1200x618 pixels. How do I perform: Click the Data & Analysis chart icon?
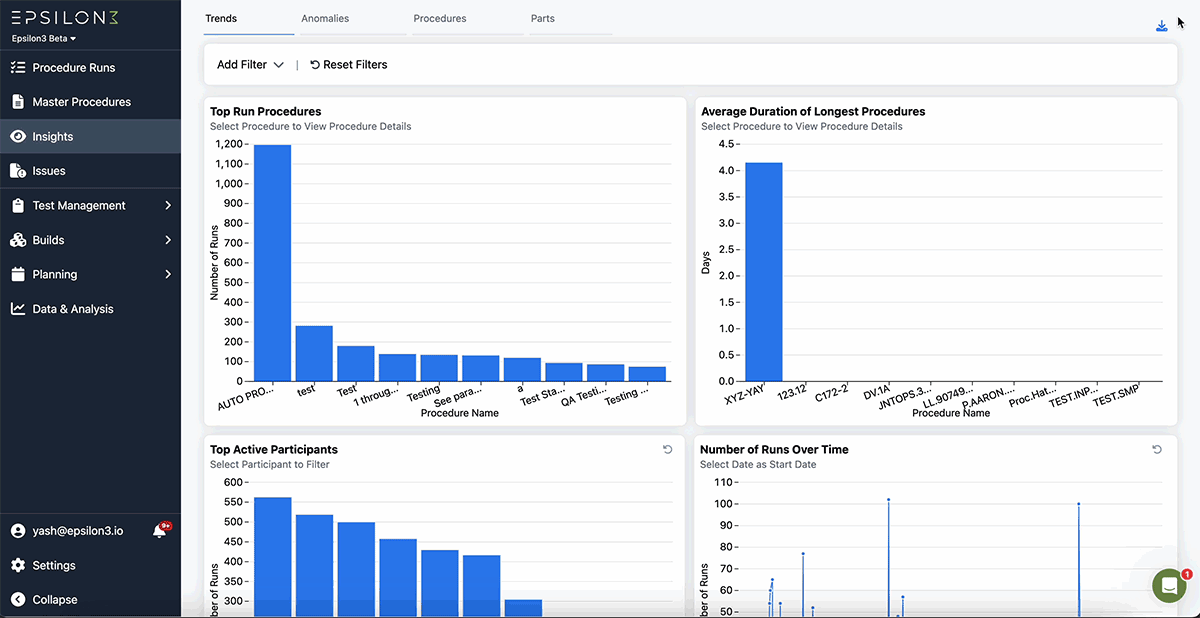point(17,309)
